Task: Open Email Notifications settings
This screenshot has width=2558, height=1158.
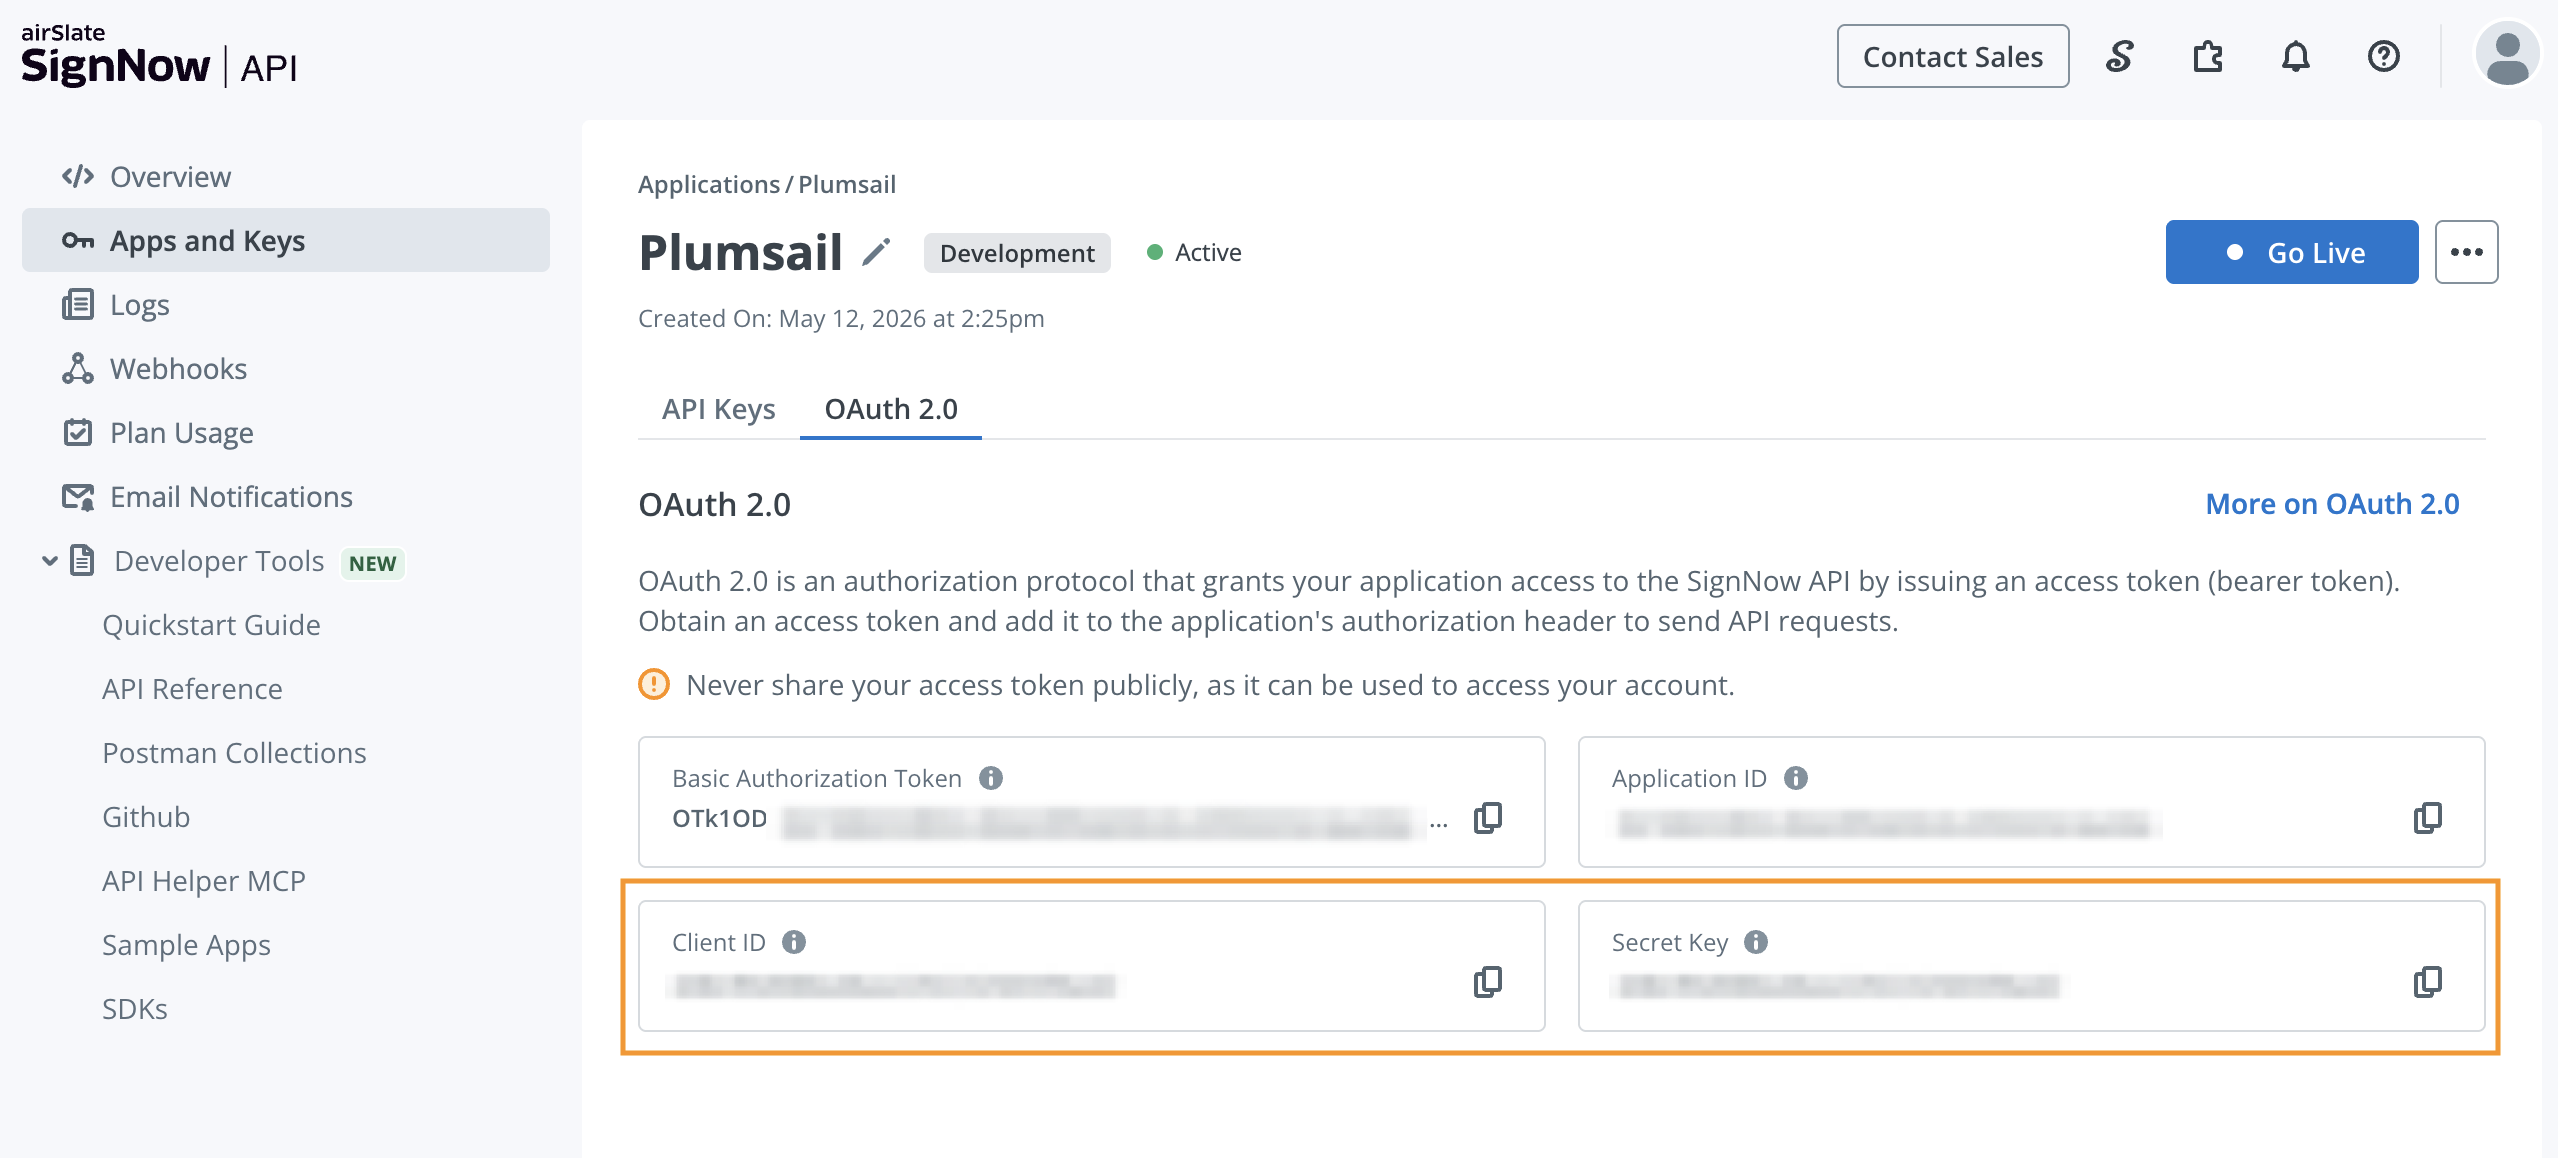Action: coord(231,496)
